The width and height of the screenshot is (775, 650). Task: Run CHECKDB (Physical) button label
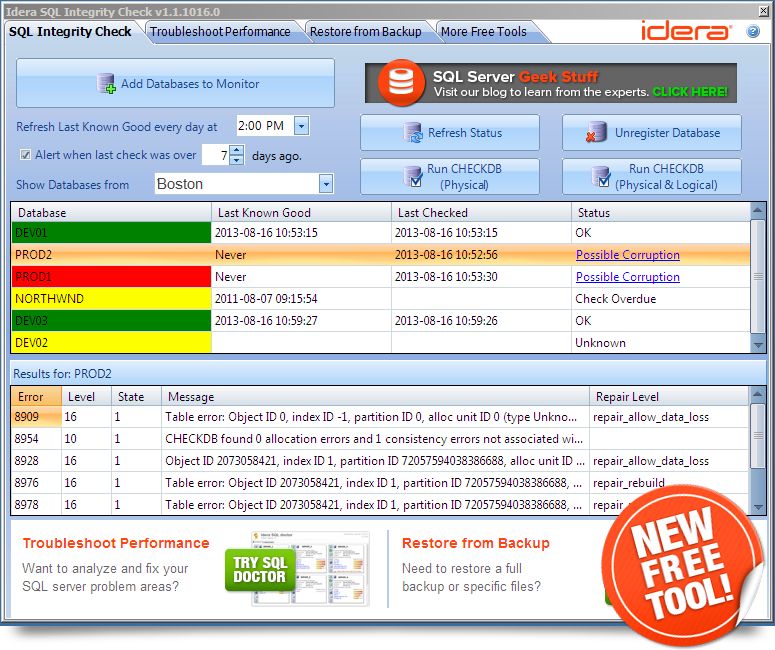[464, 176]
